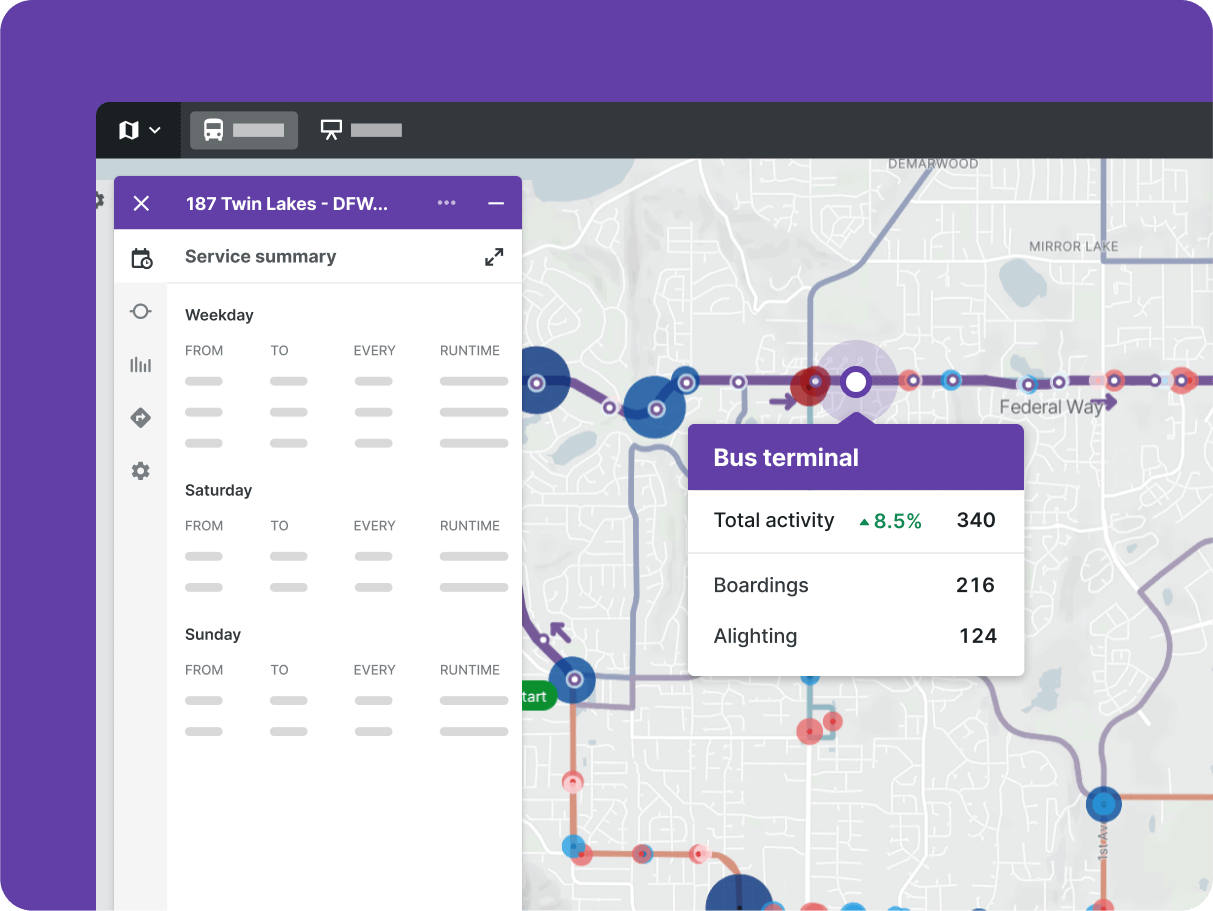Click the Service summary heading

[260, 257]
